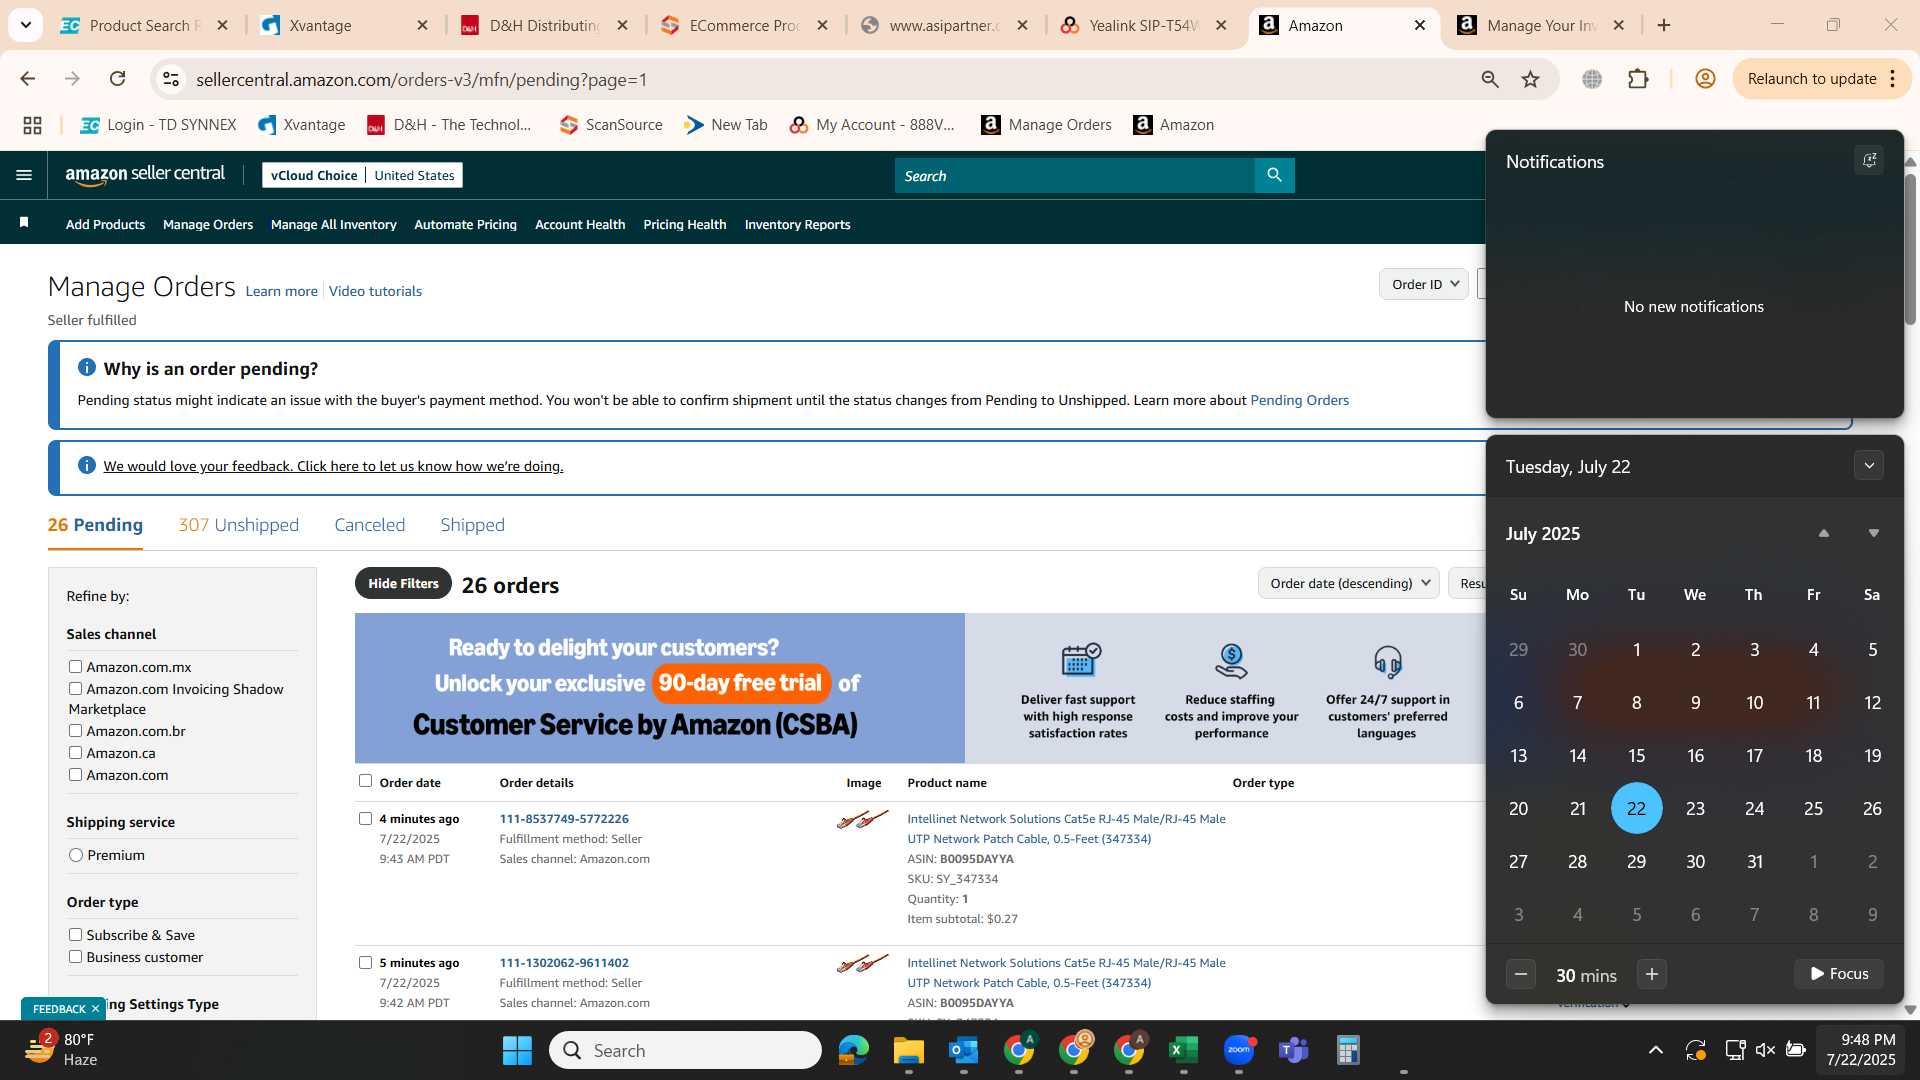Click the info icon beside feedback message
Viewport: 1920px width, 1080px height.
tap(86, 465)
